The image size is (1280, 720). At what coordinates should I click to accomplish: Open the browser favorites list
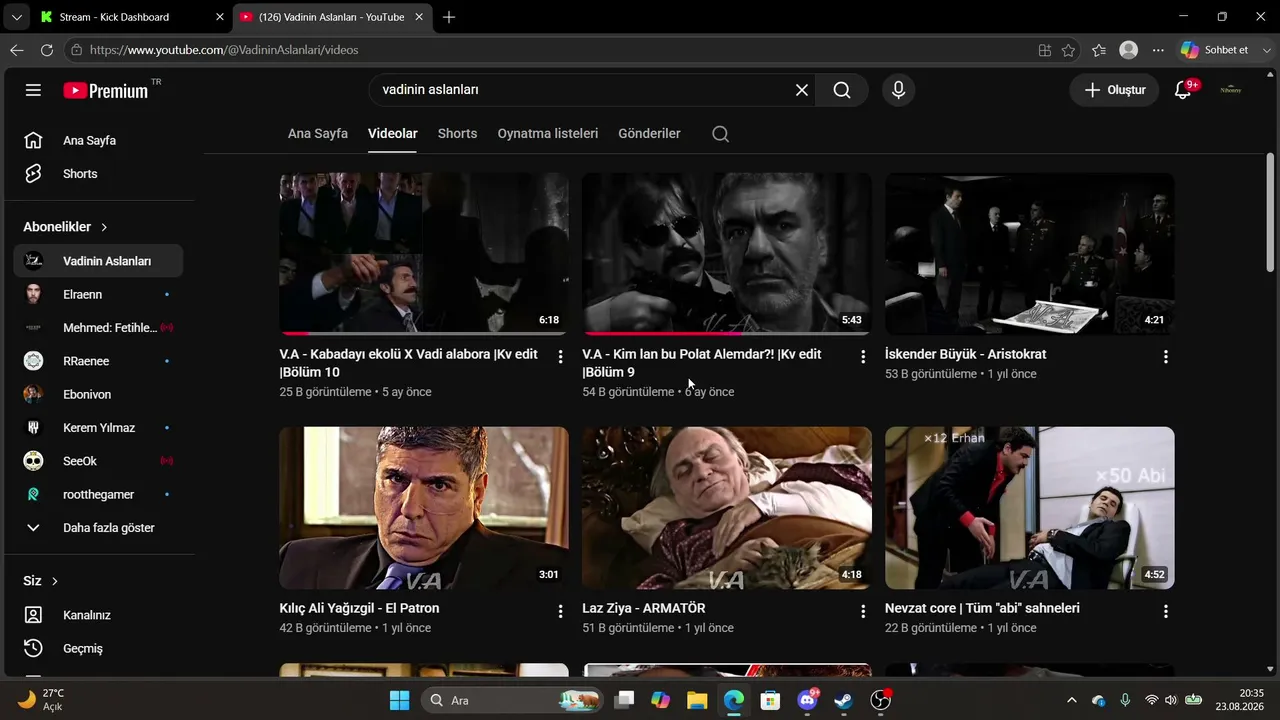click(x=1099, y=50)
